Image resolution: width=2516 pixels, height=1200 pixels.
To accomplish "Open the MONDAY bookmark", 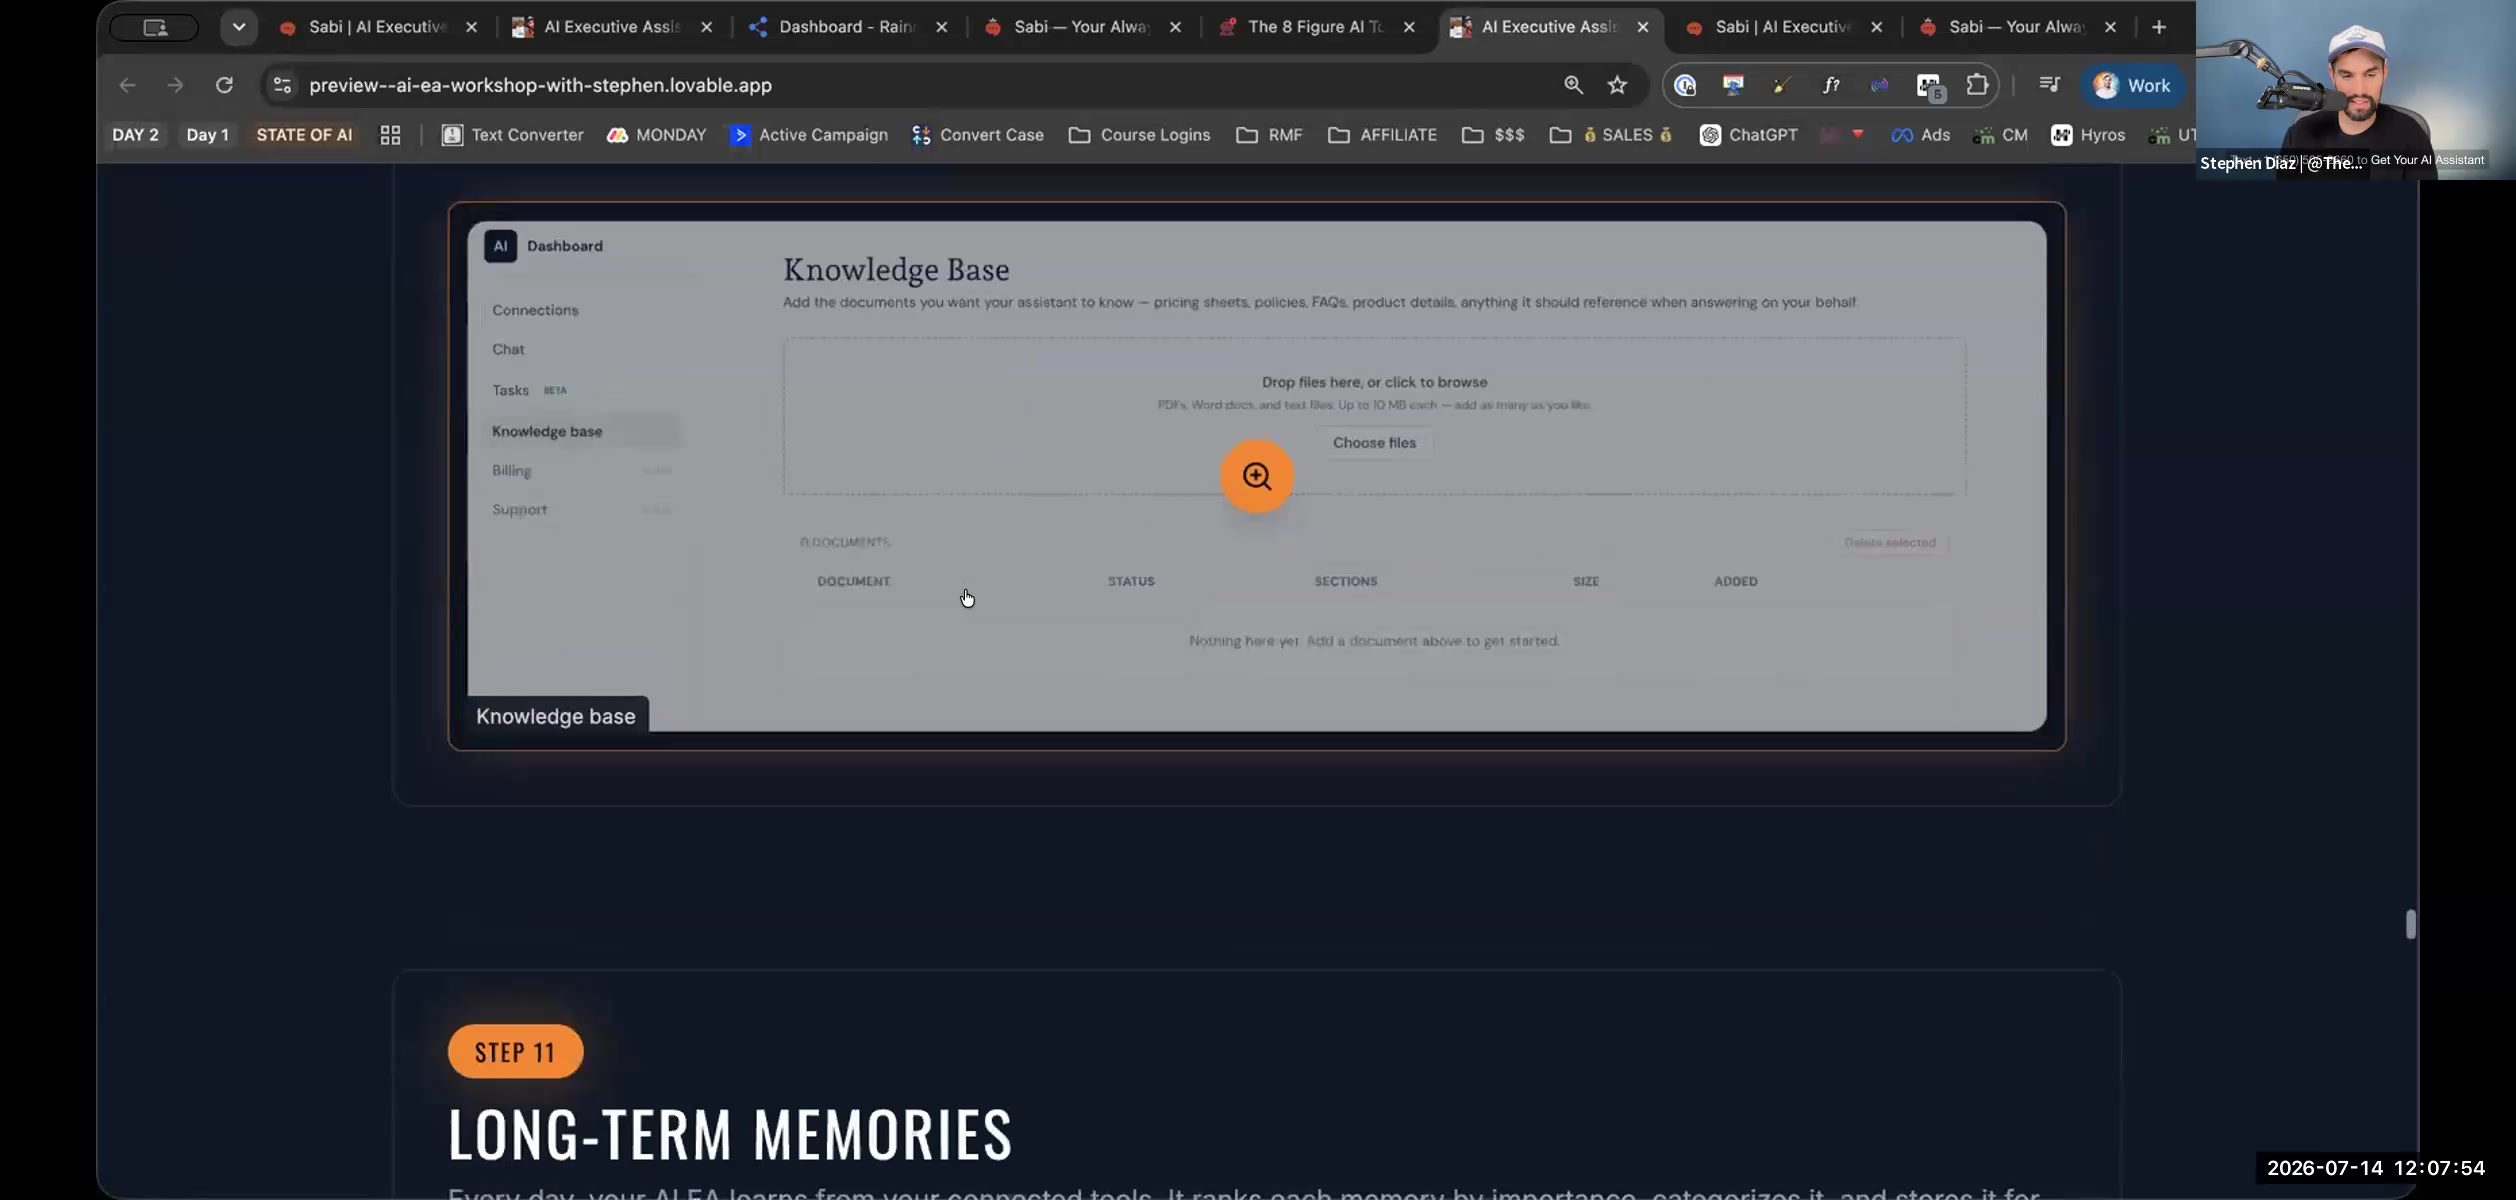I will tap(656, 135).
